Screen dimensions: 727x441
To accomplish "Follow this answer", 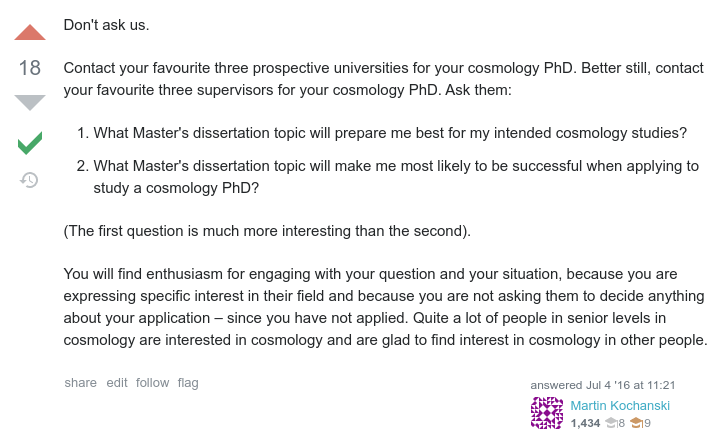I will pos(152,383).
